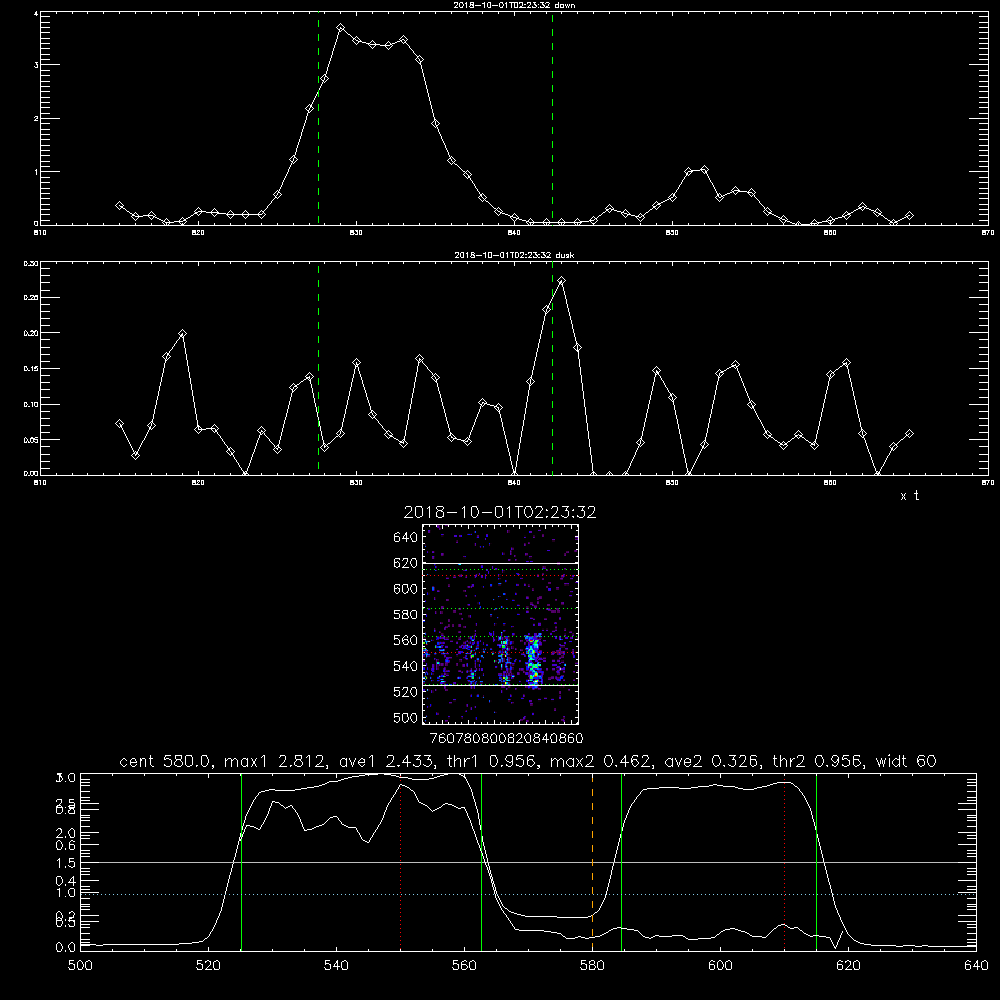Click the spectrogram x-axis label string '760780800820840860'
Viewport: 1000px width, 1000px height.
tap(506, 738)
